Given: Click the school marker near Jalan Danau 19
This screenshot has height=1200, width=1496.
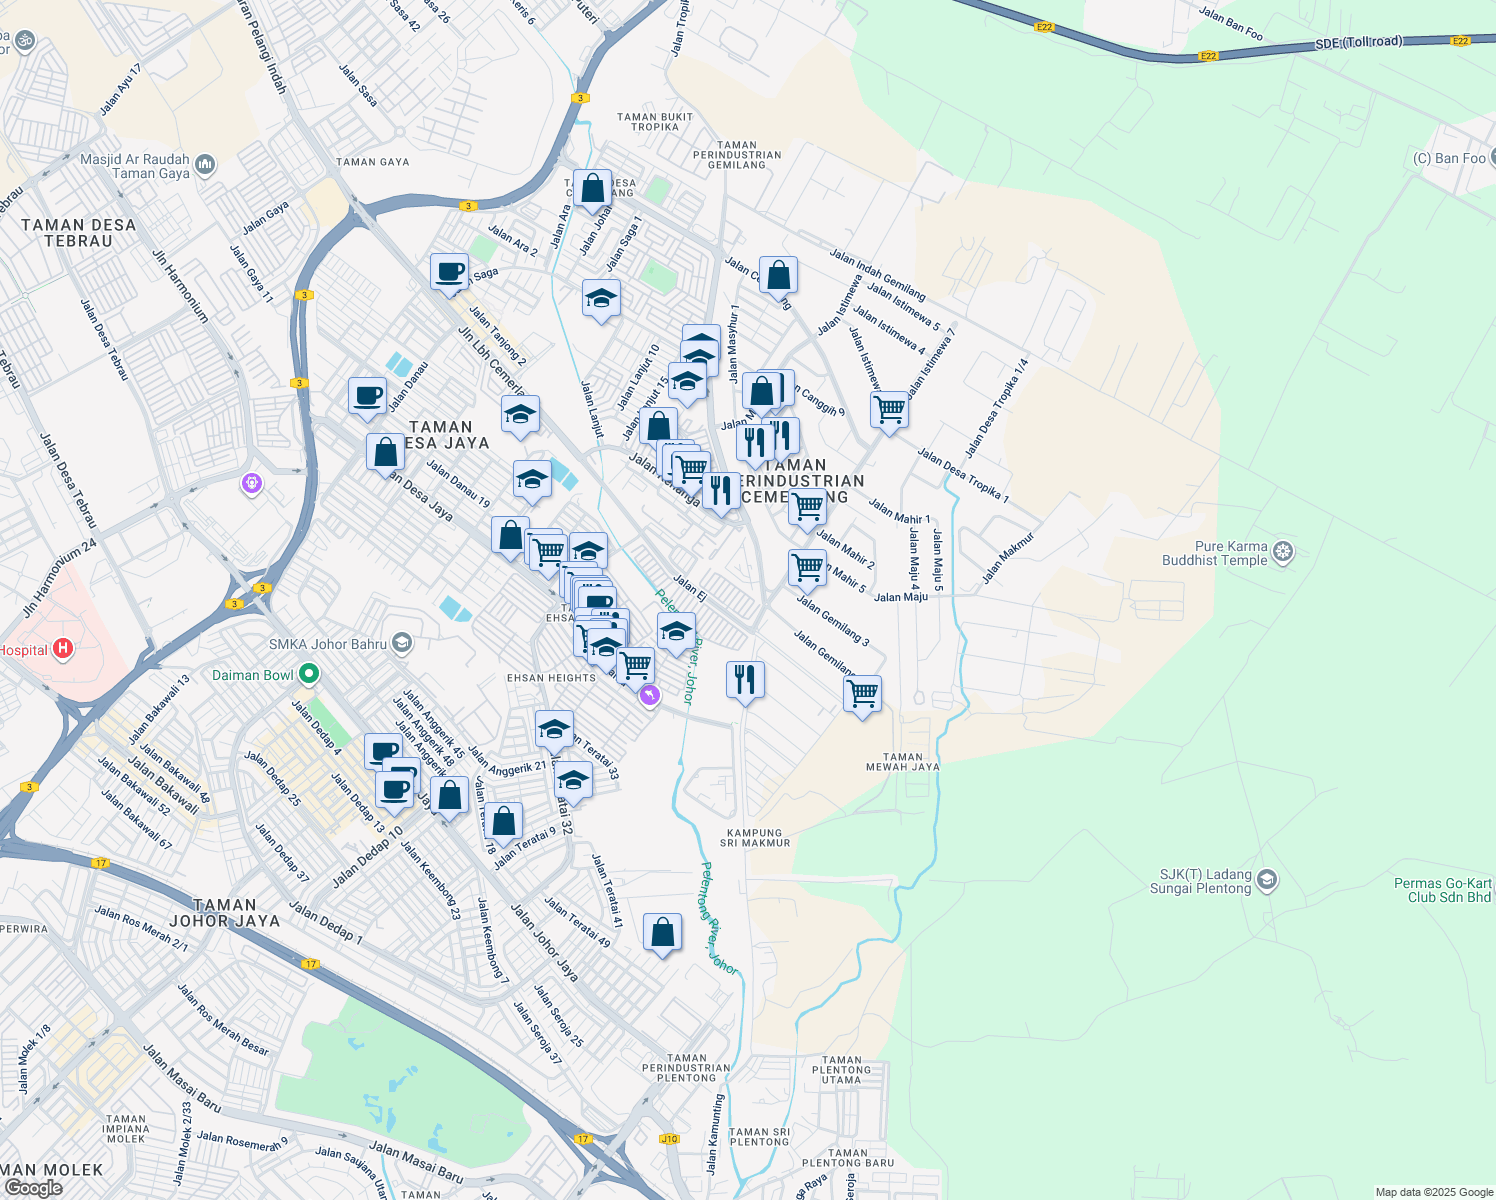Looking at the screenshot, I should pos(532,480).
